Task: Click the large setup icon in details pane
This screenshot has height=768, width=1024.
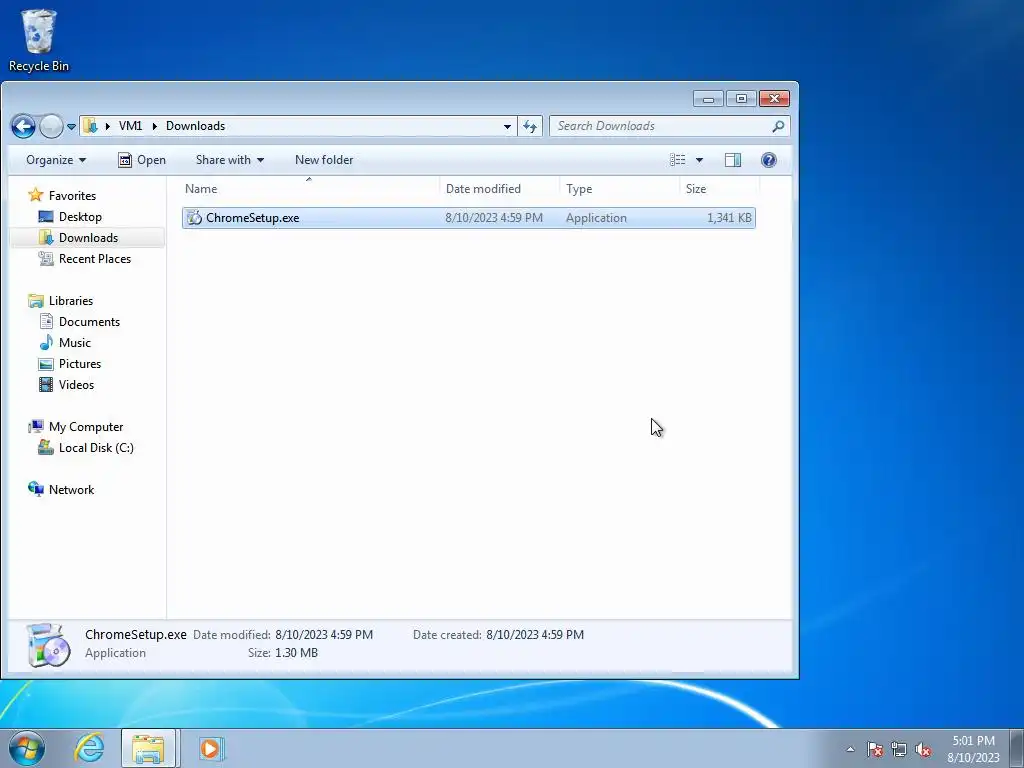Action: click(48, 645)
